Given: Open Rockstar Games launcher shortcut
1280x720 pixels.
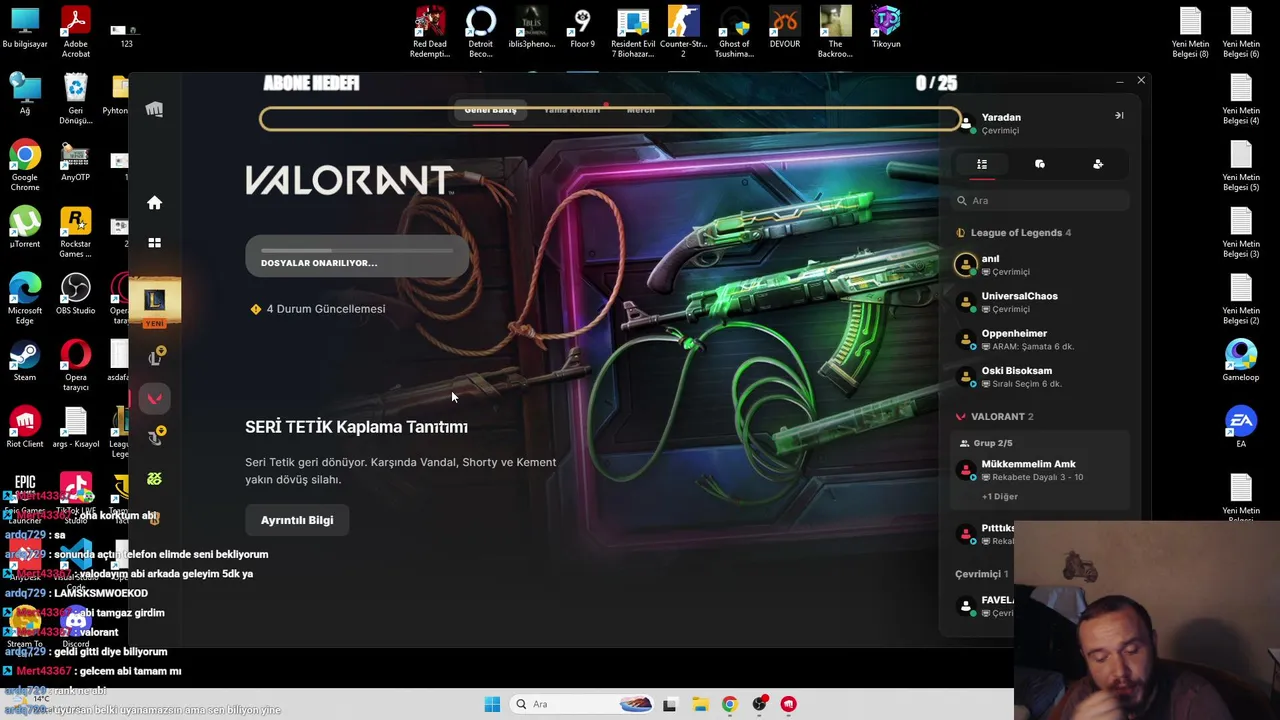Looking at the screenshot, I should (76, 234).
